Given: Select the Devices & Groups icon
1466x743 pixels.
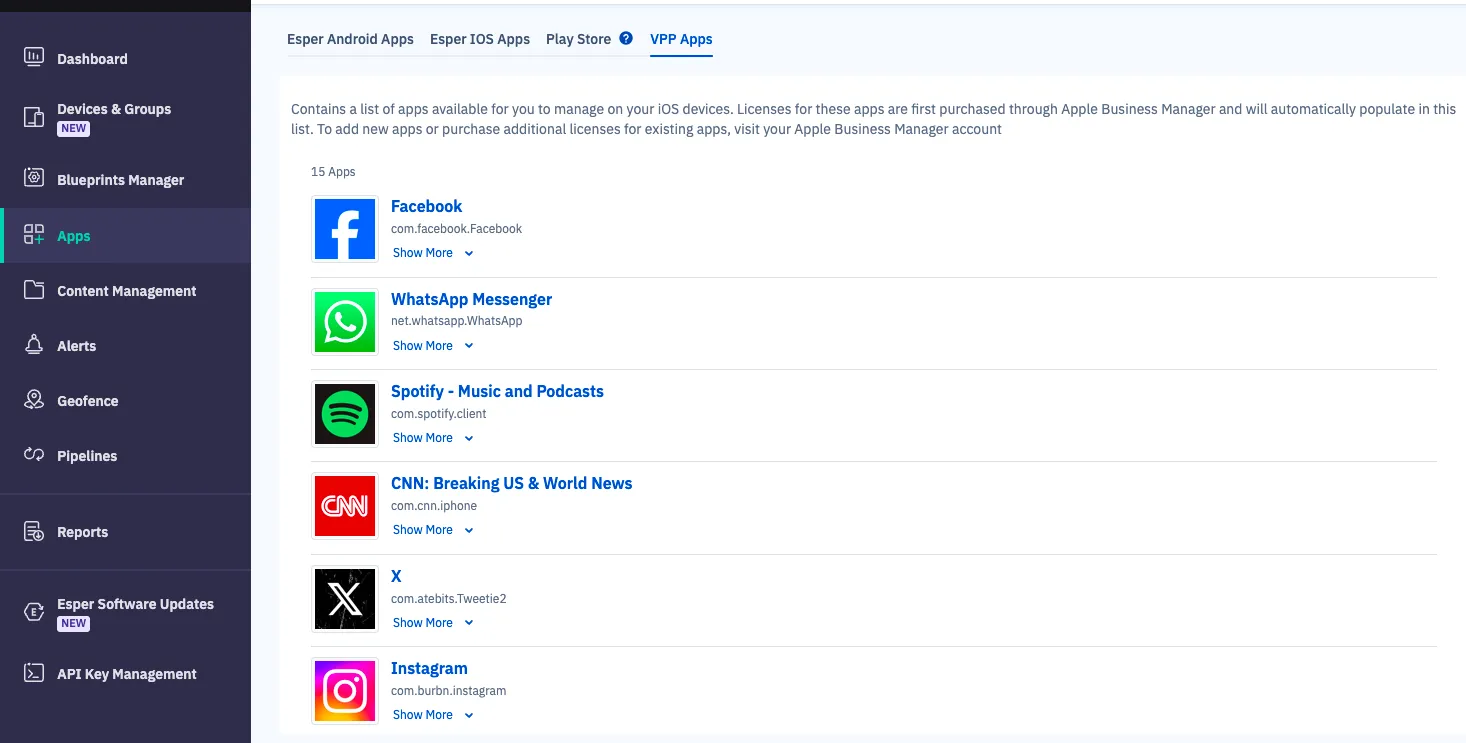Looking at the screenshot, I should 33,117.
